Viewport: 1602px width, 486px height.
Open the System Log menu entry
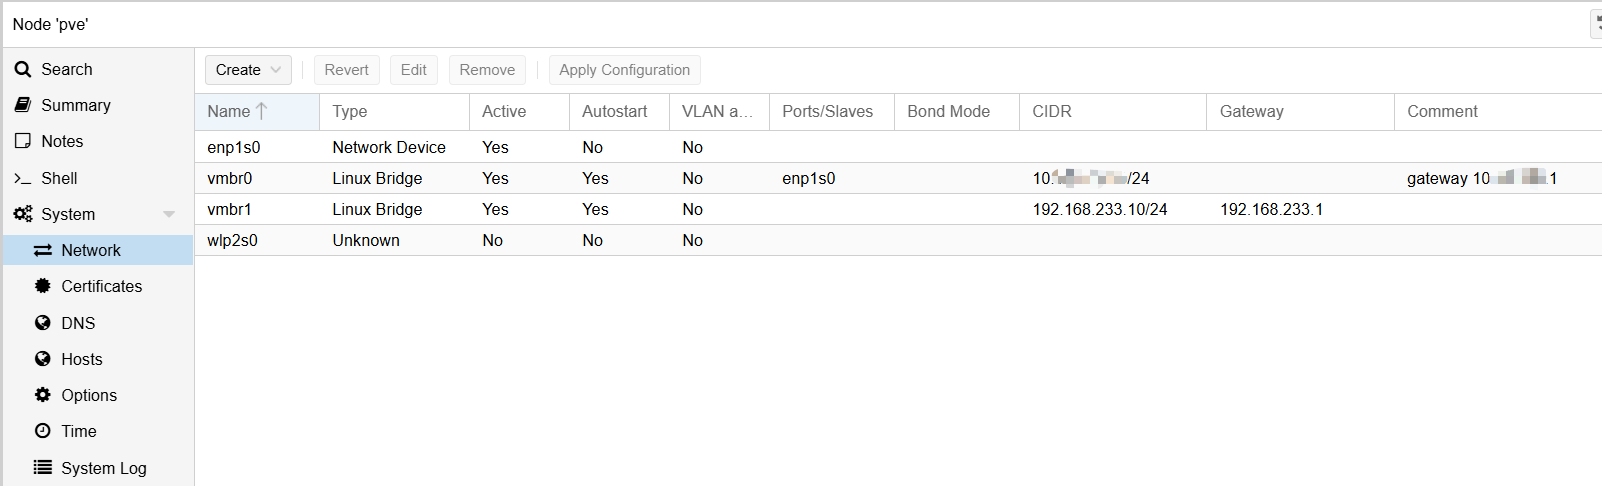click(x=103, y=468)
